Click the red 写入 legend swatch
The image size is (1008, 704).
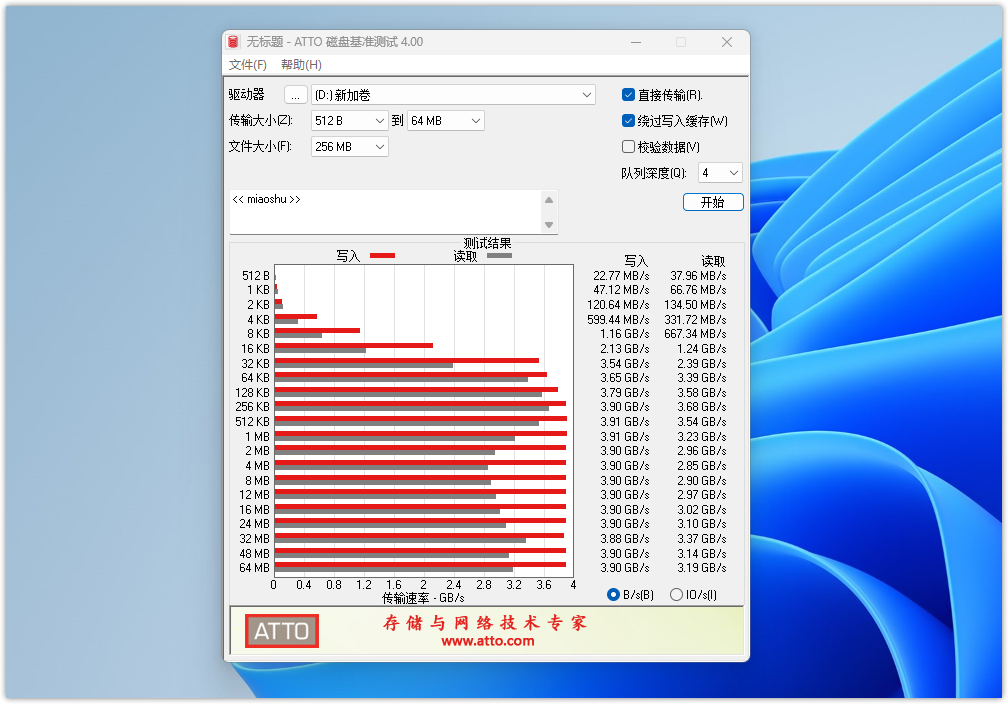(x=382, y=256)
